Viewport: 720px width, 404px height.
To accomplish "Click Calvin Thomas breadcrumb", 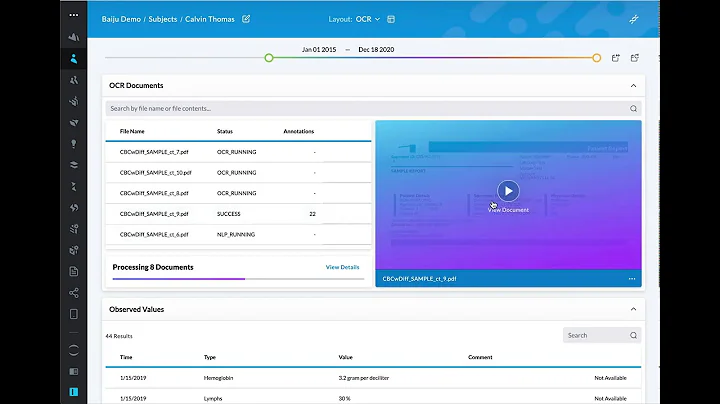I will pos(209,19).
